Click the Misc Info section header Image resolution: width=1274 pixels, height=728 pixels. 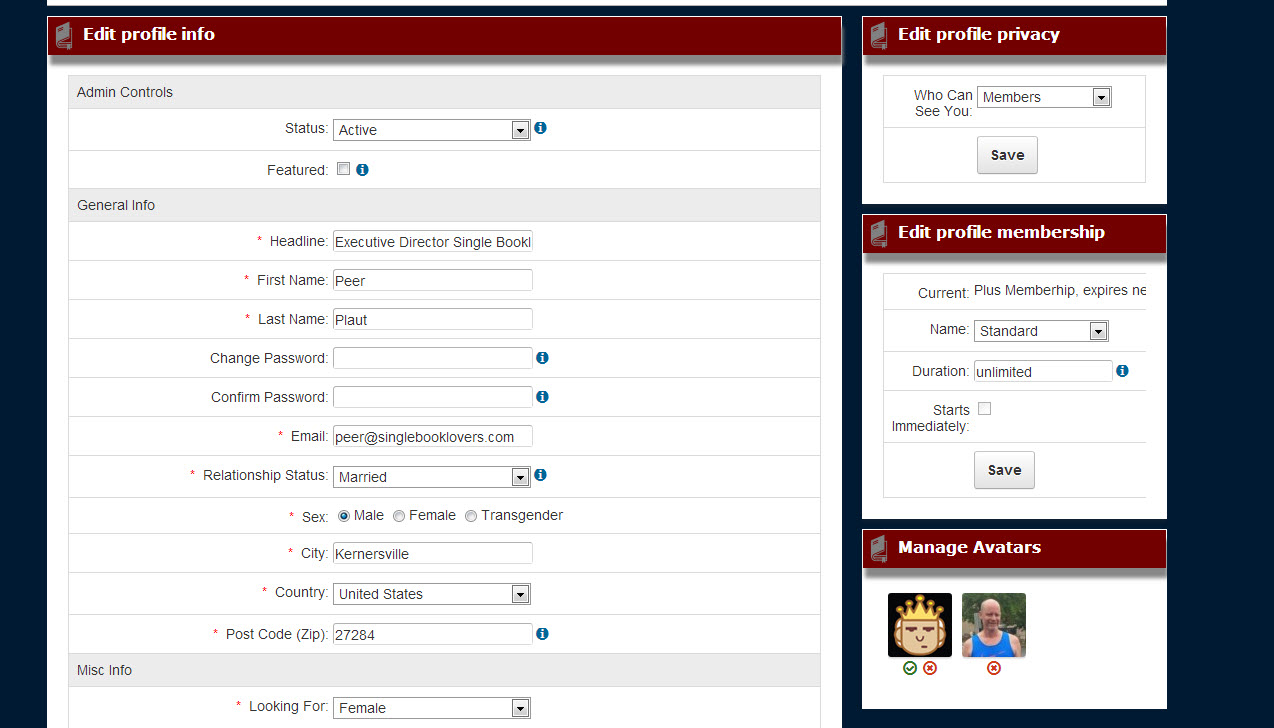444,670
